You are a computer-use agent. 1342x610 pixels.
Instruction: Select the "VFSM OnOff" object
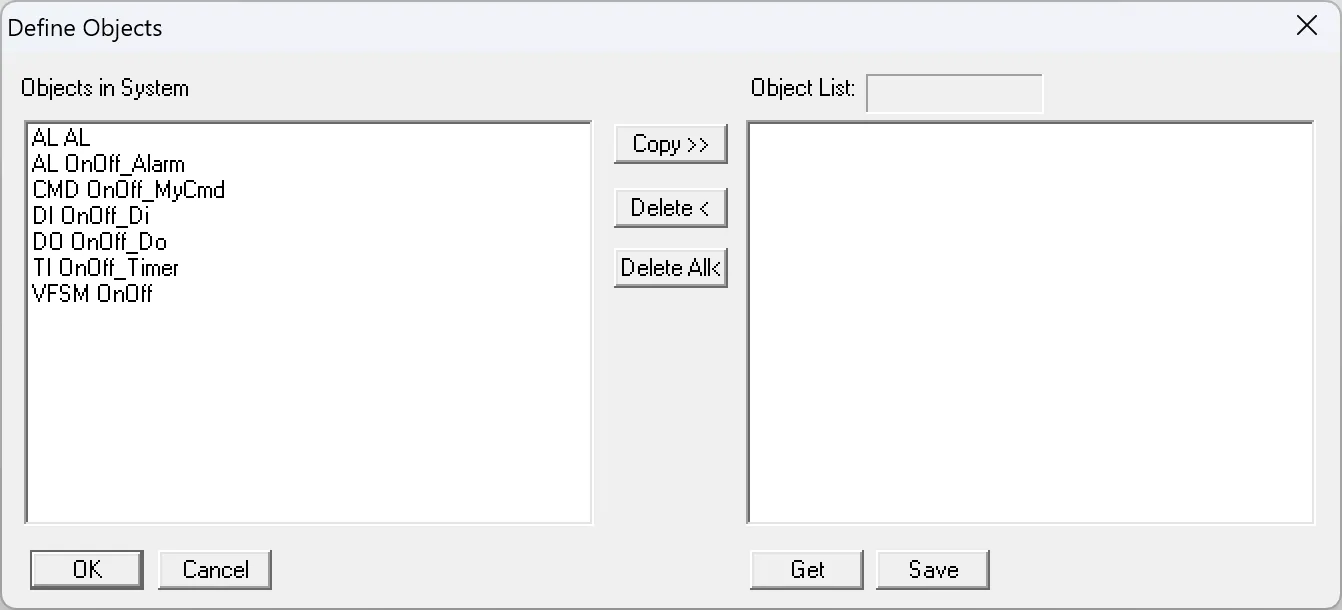pyautogui.click(x=90, y=294)
